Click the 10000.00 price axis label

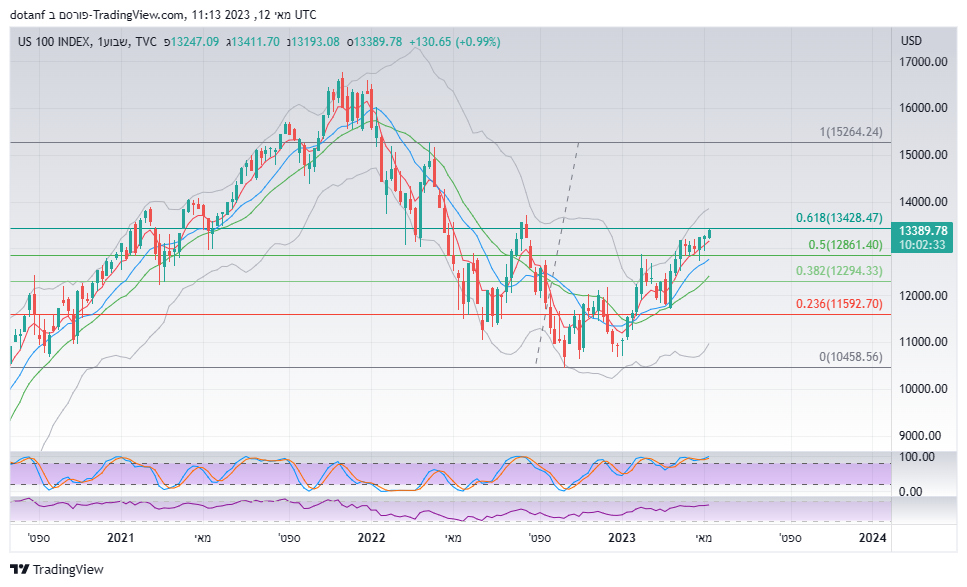(x=923, y=388)
